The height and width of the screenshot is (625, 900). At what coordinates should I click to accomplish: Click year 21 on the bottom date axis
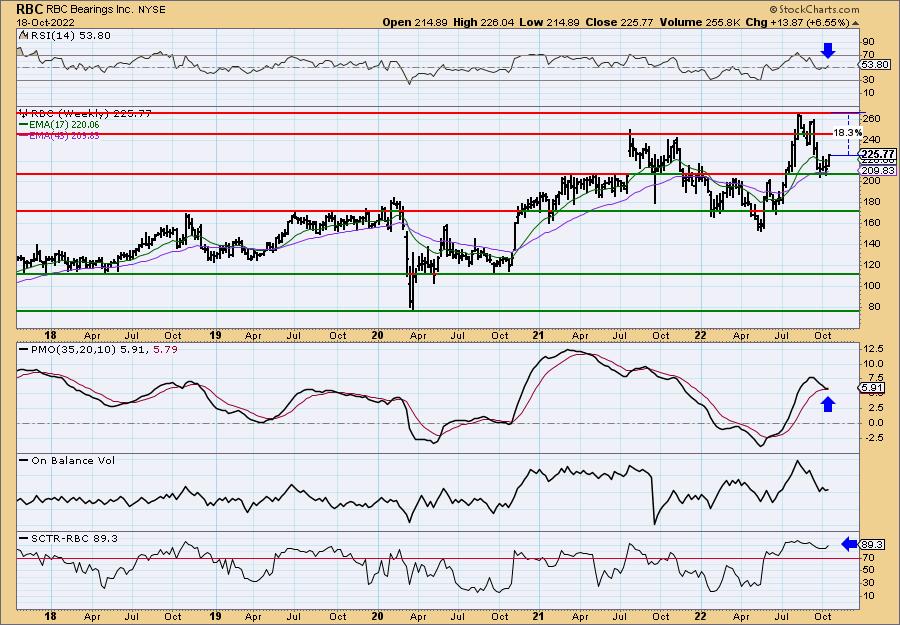click(x=538, y=617)
